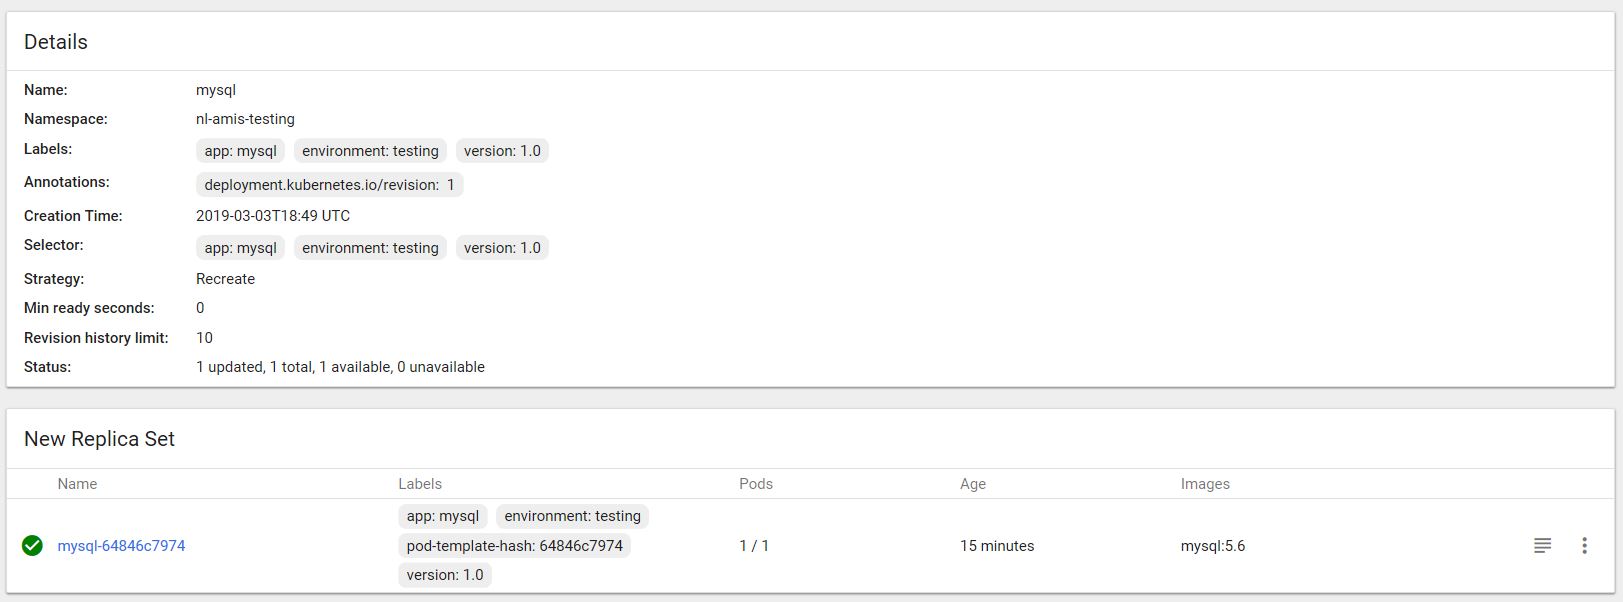Click the 'environment: testing' chip in the Labels row

coord(370,151)
